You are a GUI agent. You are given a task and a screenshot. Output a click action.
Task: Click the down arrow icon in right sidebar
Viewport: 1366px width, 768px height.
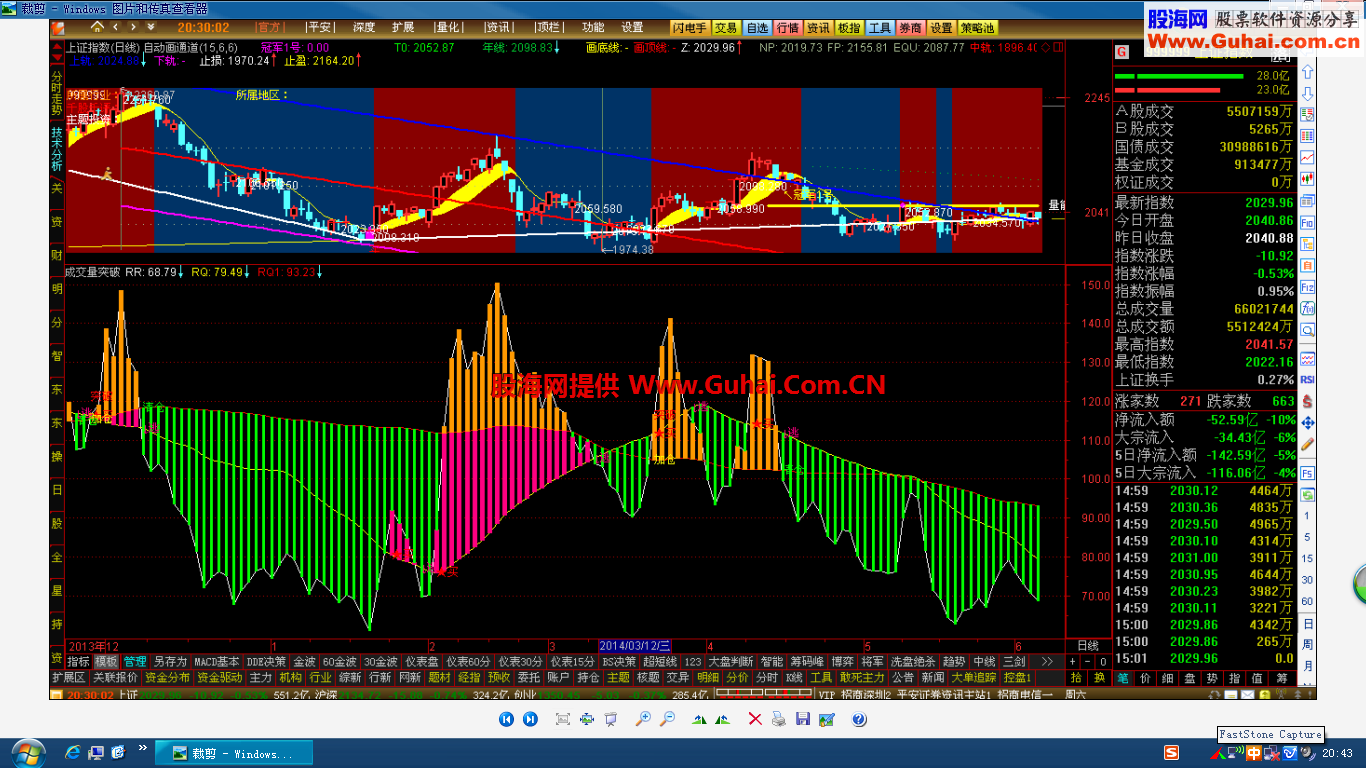(x=1307, y=92)
